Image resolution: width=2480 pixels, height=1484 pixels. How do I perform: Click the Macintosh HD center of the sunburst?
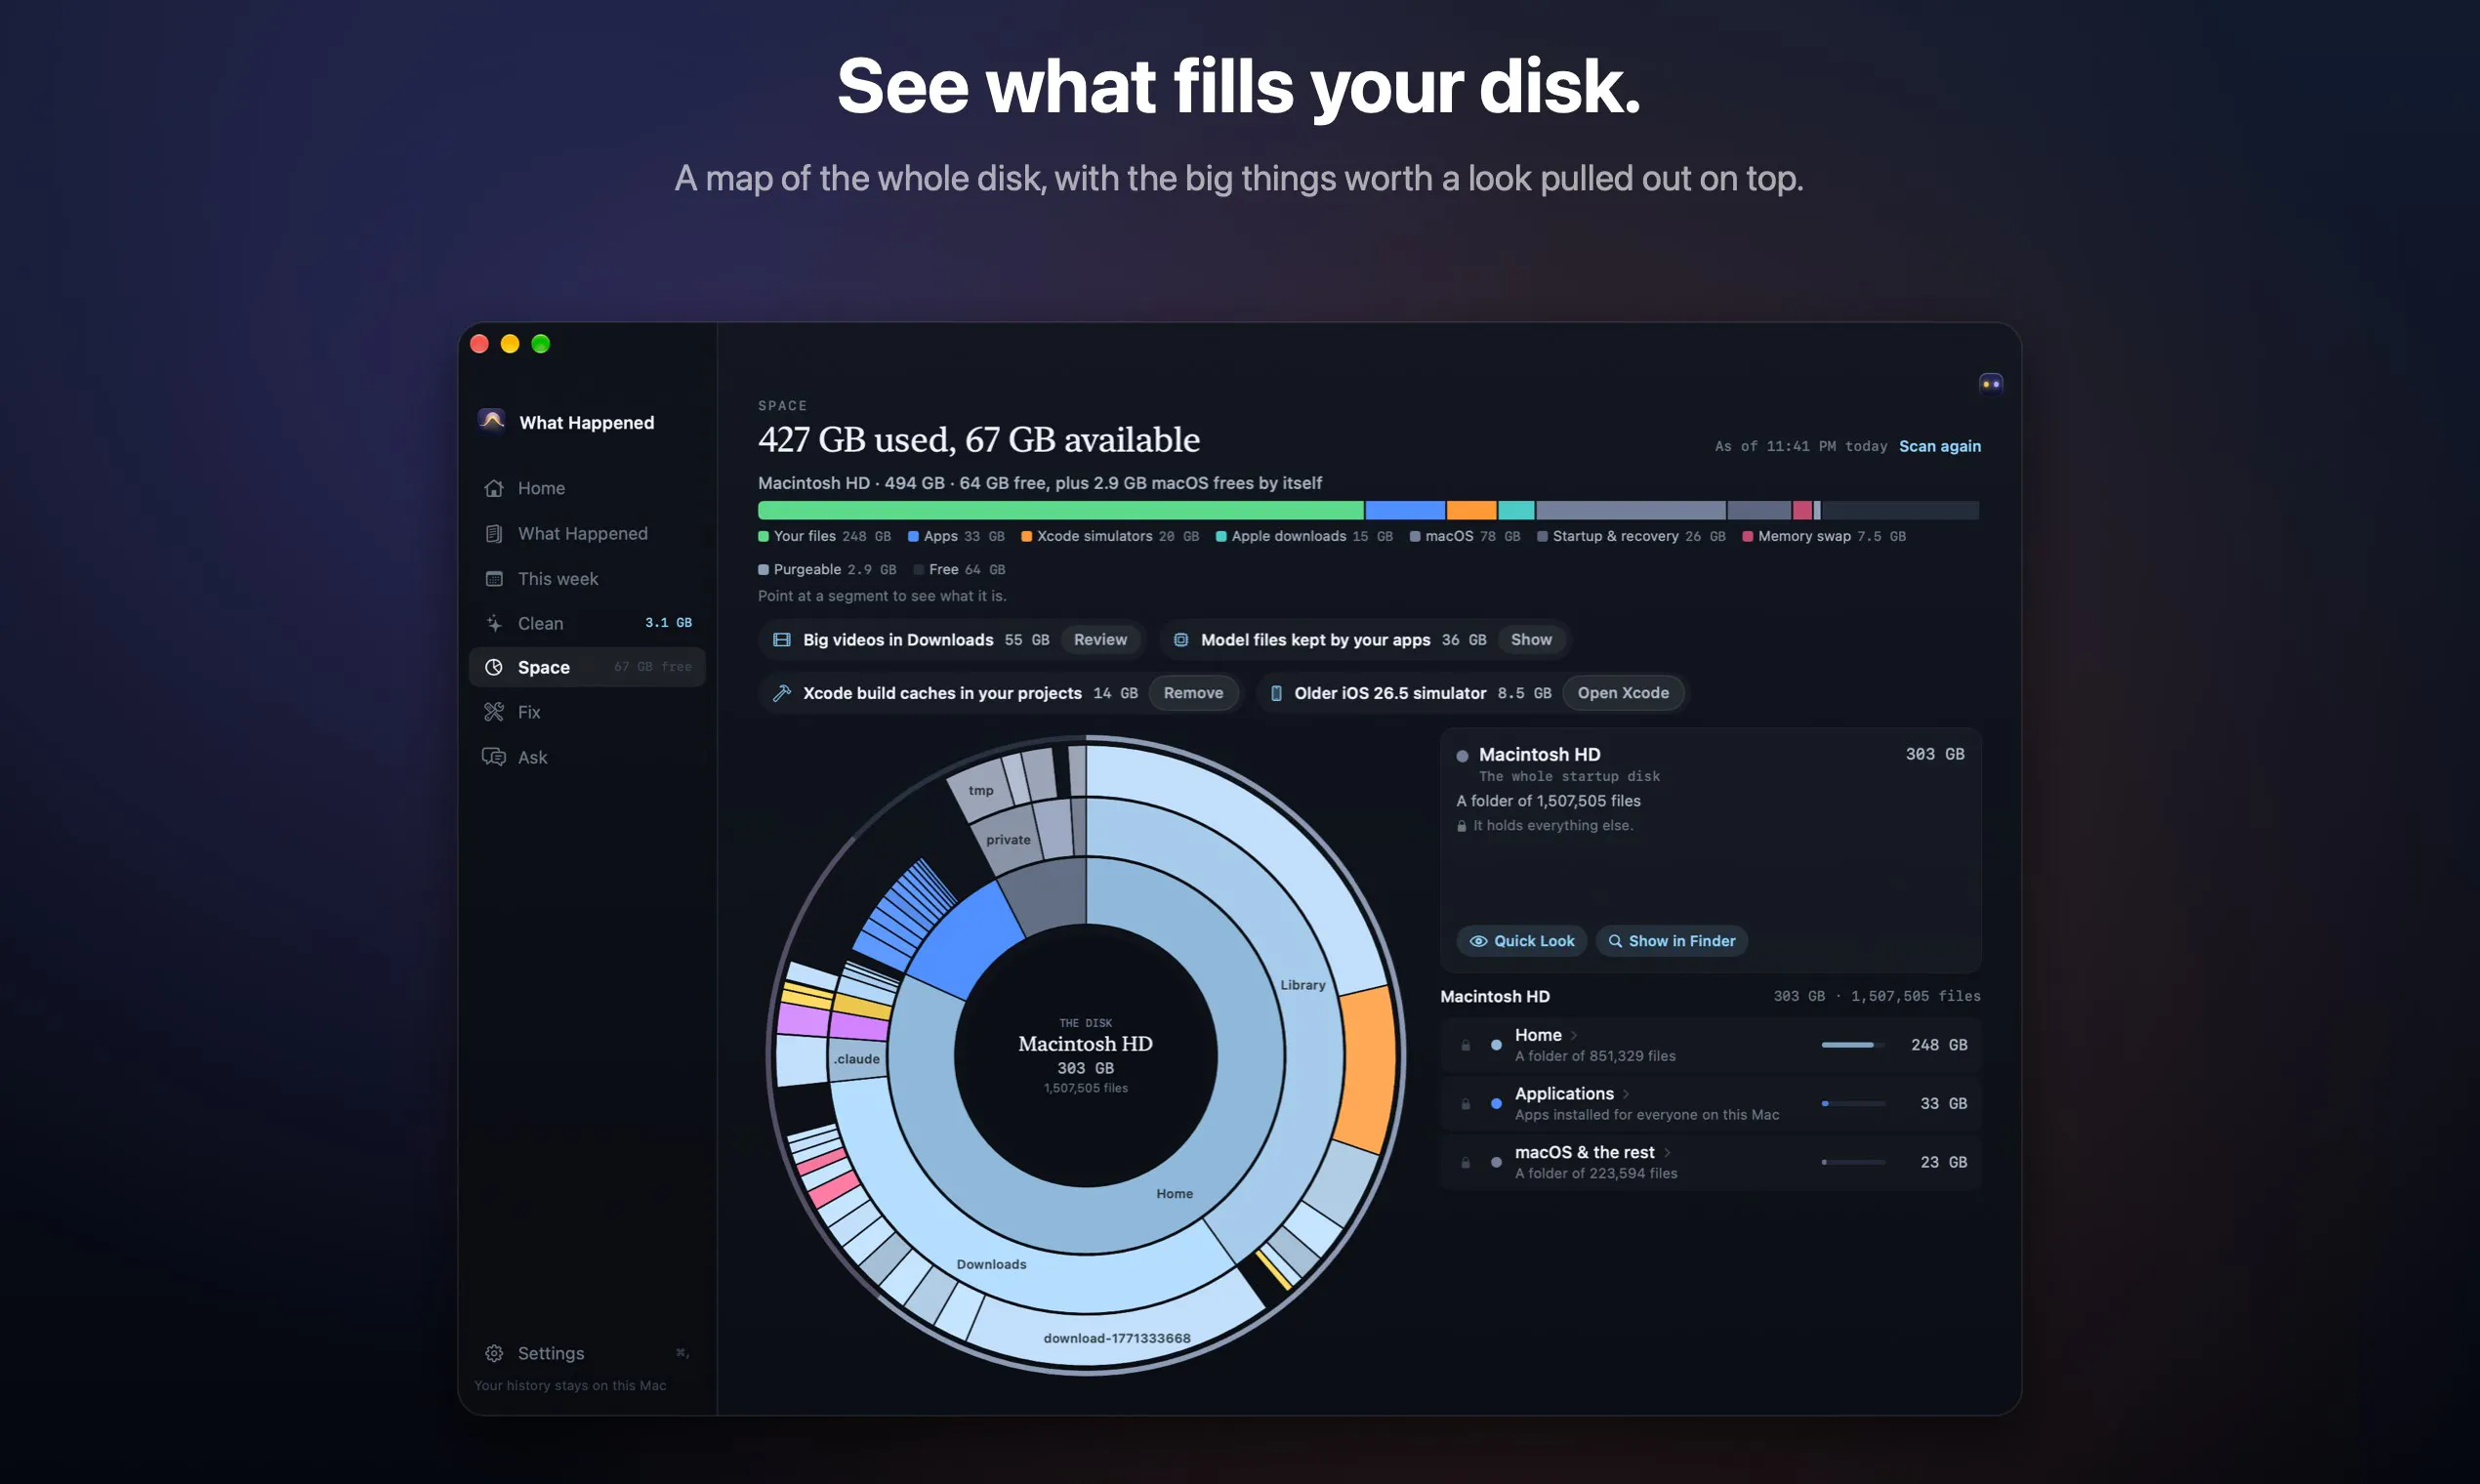1085,1055
